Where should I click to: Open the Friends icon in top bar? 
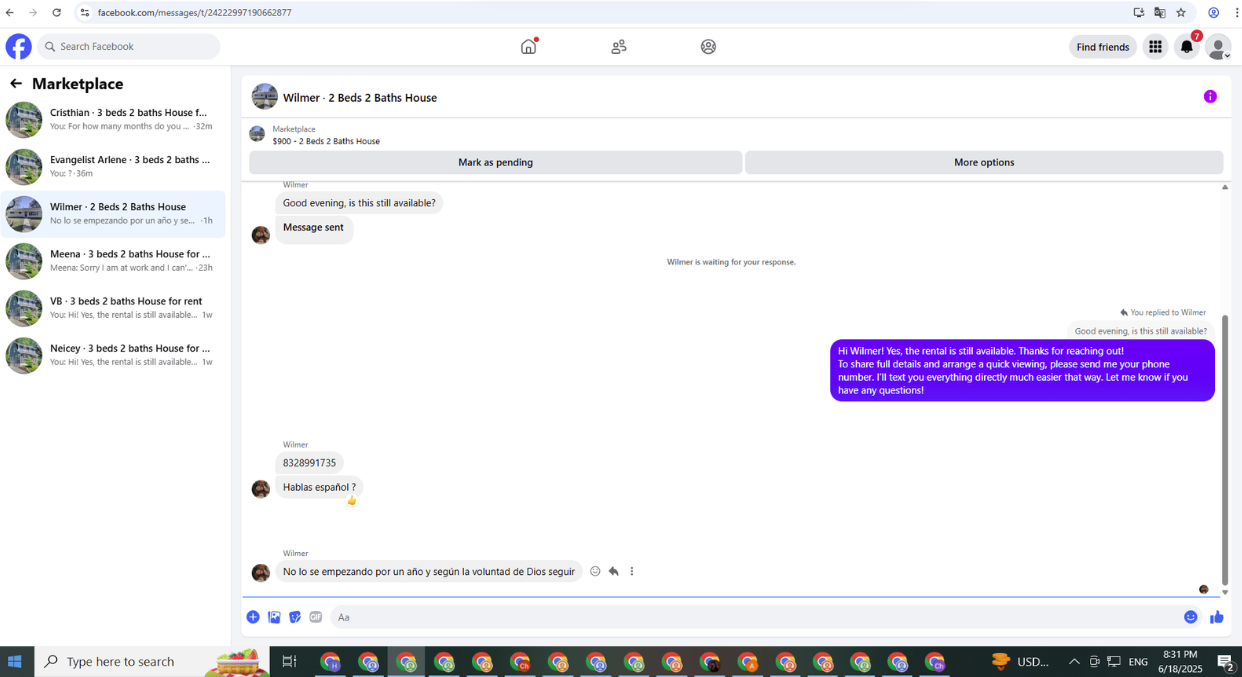(619, 46)
